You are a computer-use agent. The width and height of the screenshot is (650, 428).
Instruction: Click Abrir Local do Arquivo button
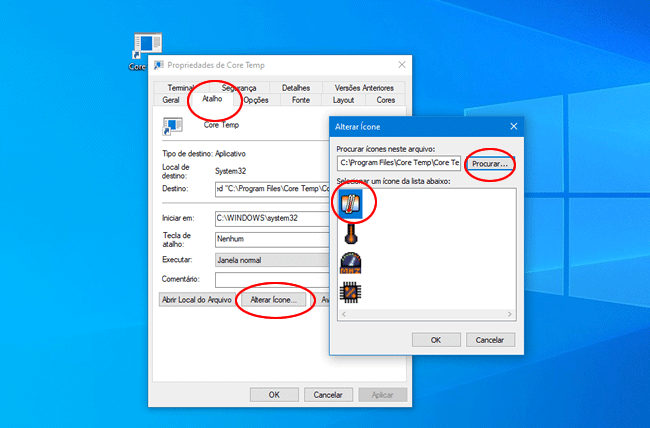click(x=197, y=299)
